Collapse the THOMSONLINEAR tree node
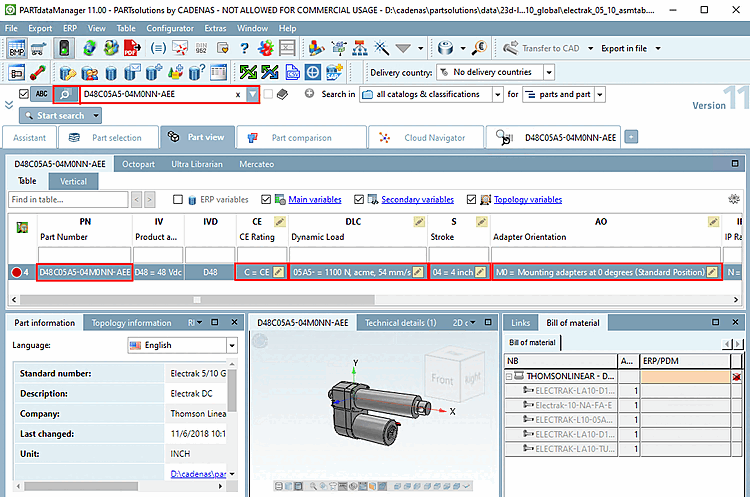Viewport: 750px width, 497px height. (x=511, y=377)
